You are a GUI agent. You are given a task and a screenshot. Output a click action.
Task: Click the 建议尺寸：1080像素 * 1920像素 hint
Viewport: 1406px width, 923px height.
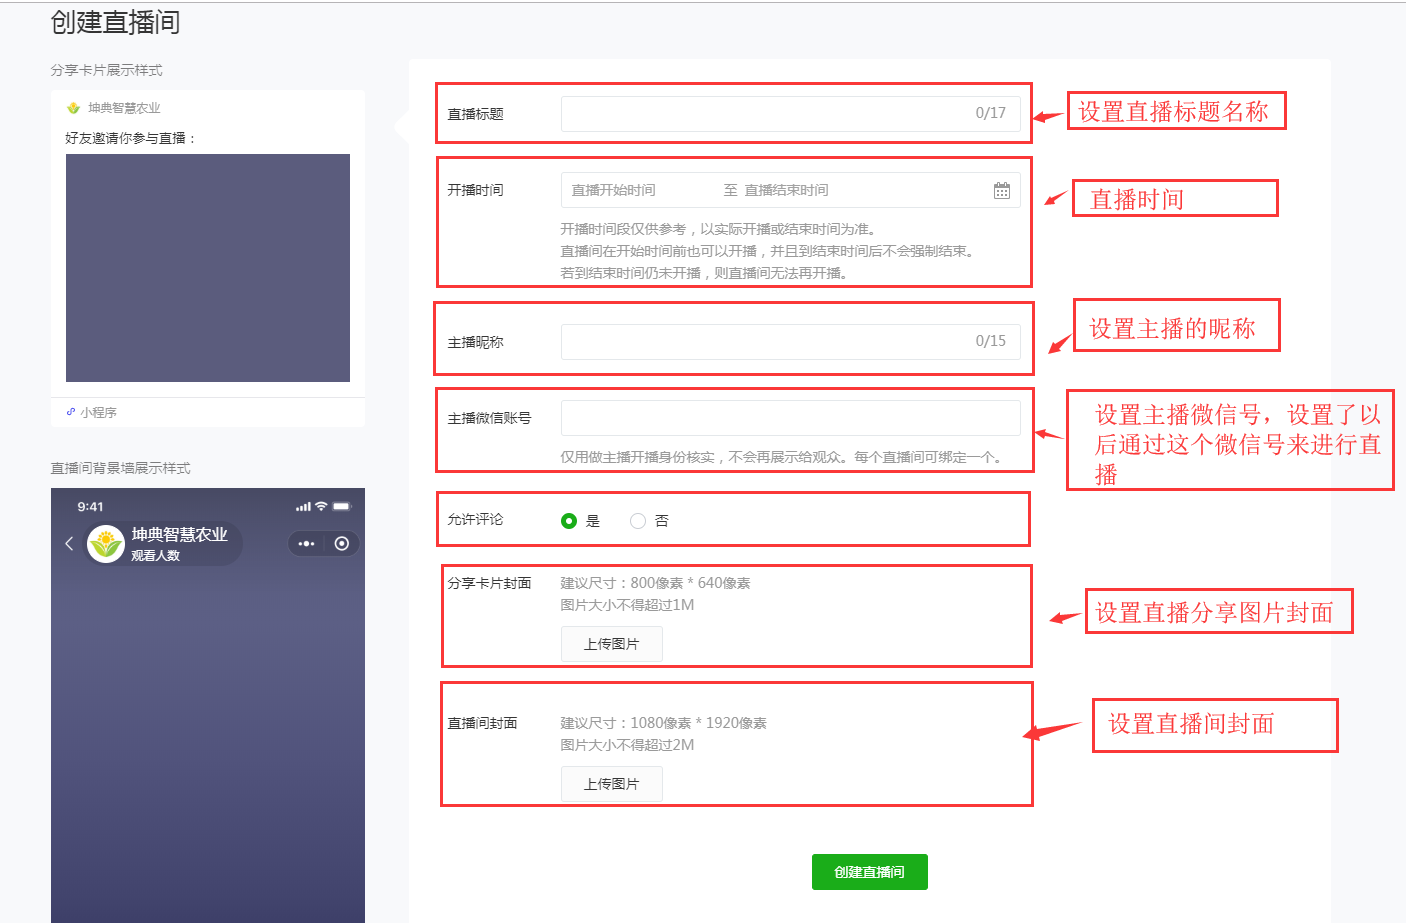[663, 723]
